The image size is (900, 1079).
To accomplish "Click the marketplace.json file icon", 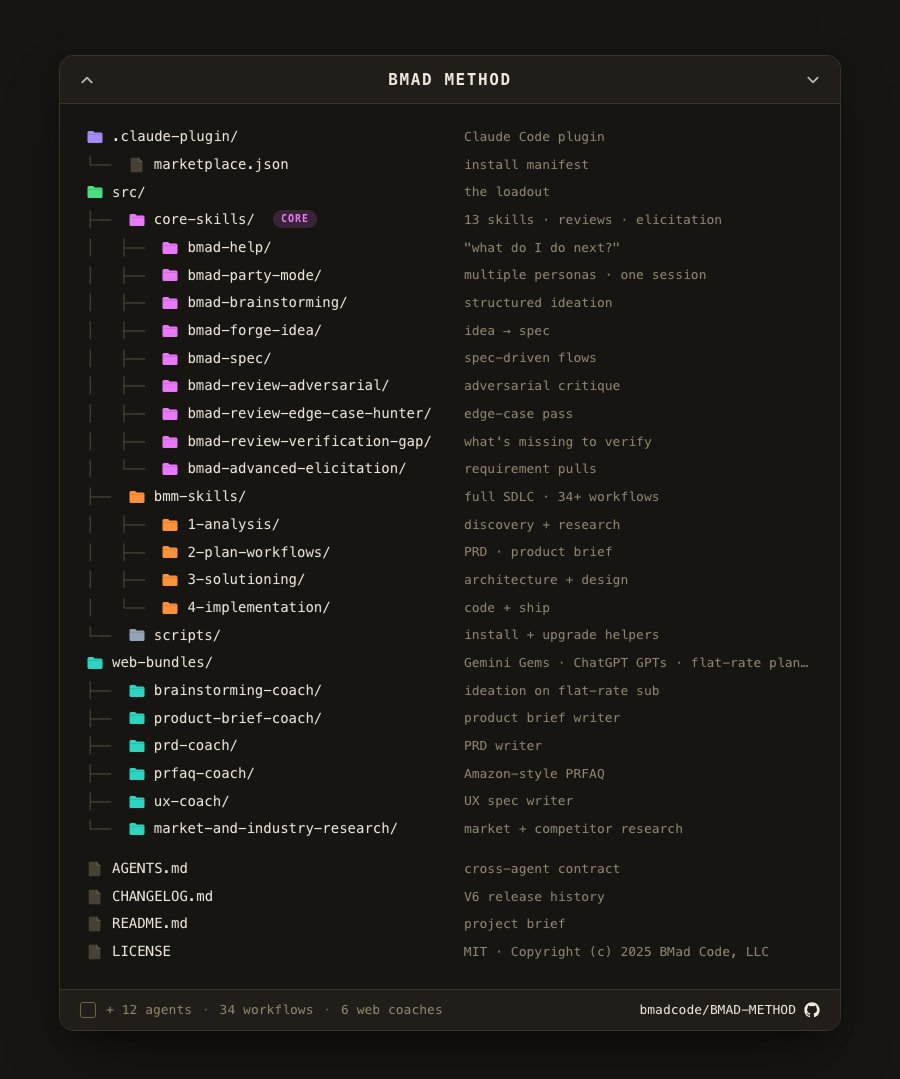I will 136,164.
